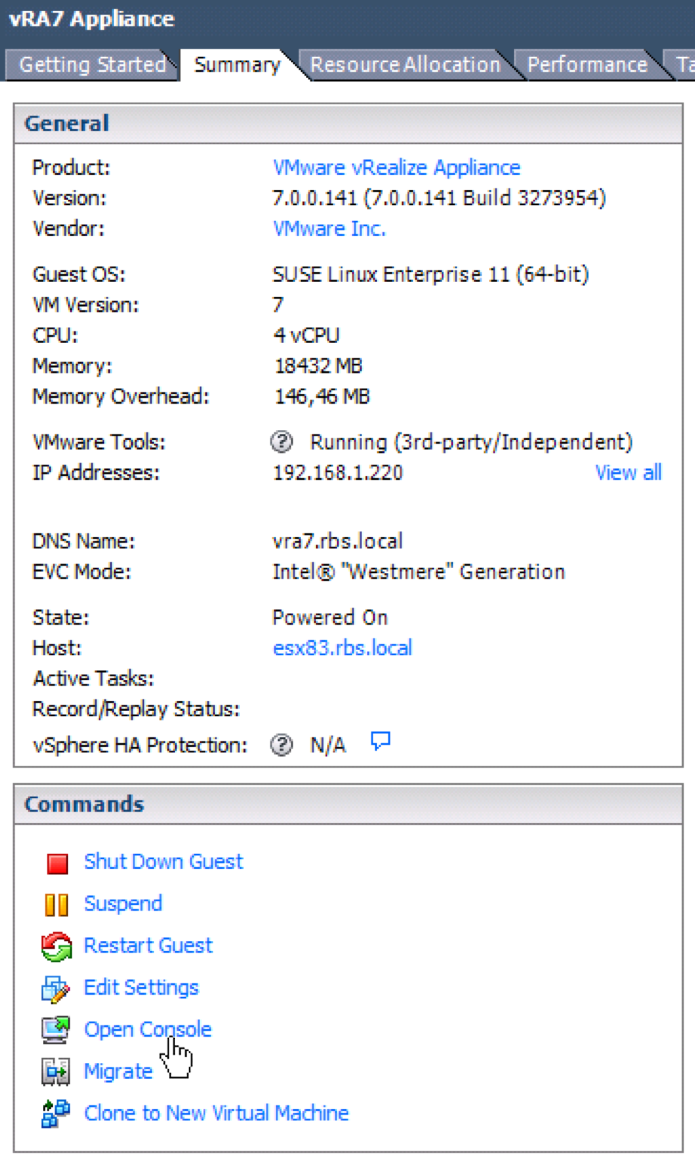Click the DNS name vra7.rbs.local
695x1162 pixels.
click(338, 541)
